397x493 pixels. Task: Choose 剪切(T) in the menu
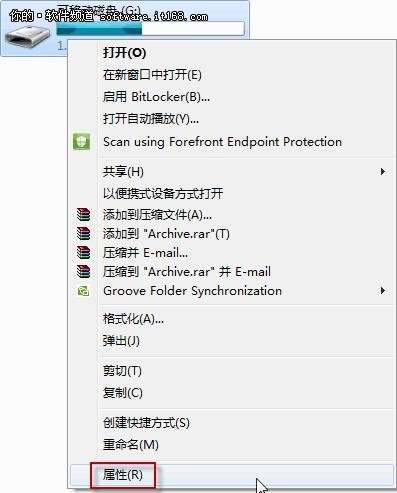tap(122, 371)
